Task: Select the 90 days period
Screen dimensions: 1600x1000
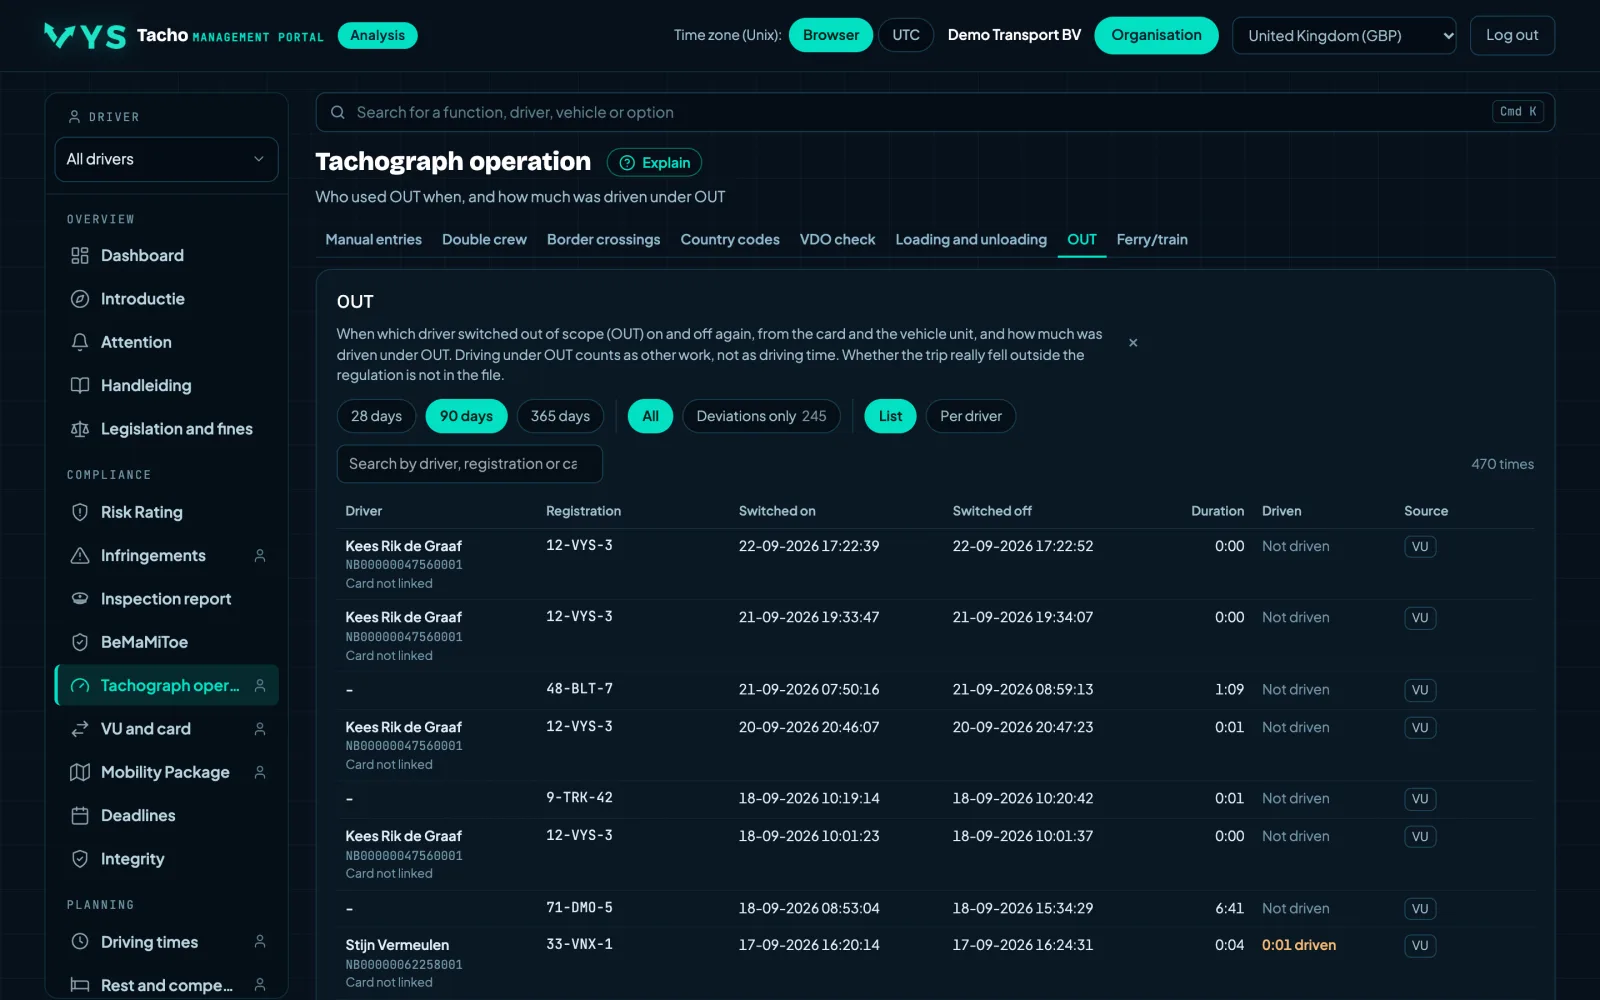Action: tap(466, 416)
